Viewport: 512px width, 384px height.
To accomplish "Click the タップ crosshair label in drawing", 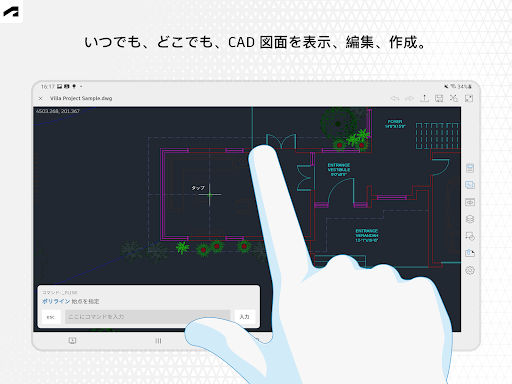I will click(x=198, y=188).
